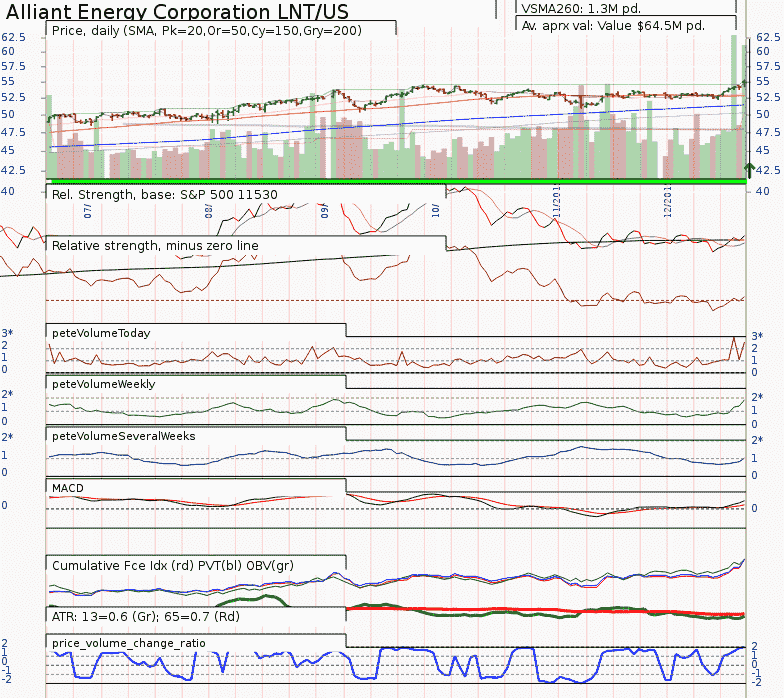The image size is (784, 698).
Task: Click 45 on the right price axis
Action: click(x=763, y=150)
